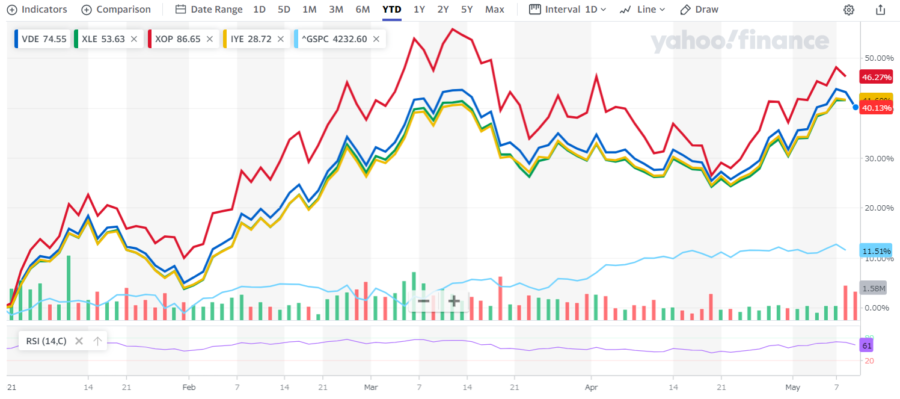900x399 pixels.
Task: Click the calendar icon beside Date Range
Action: (180, 10)
